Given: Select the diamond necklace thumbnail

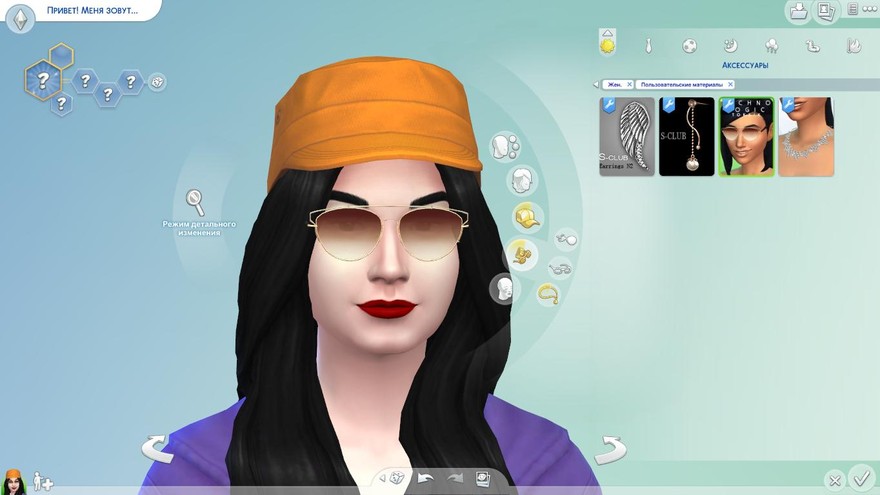Looking at the screenshot, I should click(806, 136).
